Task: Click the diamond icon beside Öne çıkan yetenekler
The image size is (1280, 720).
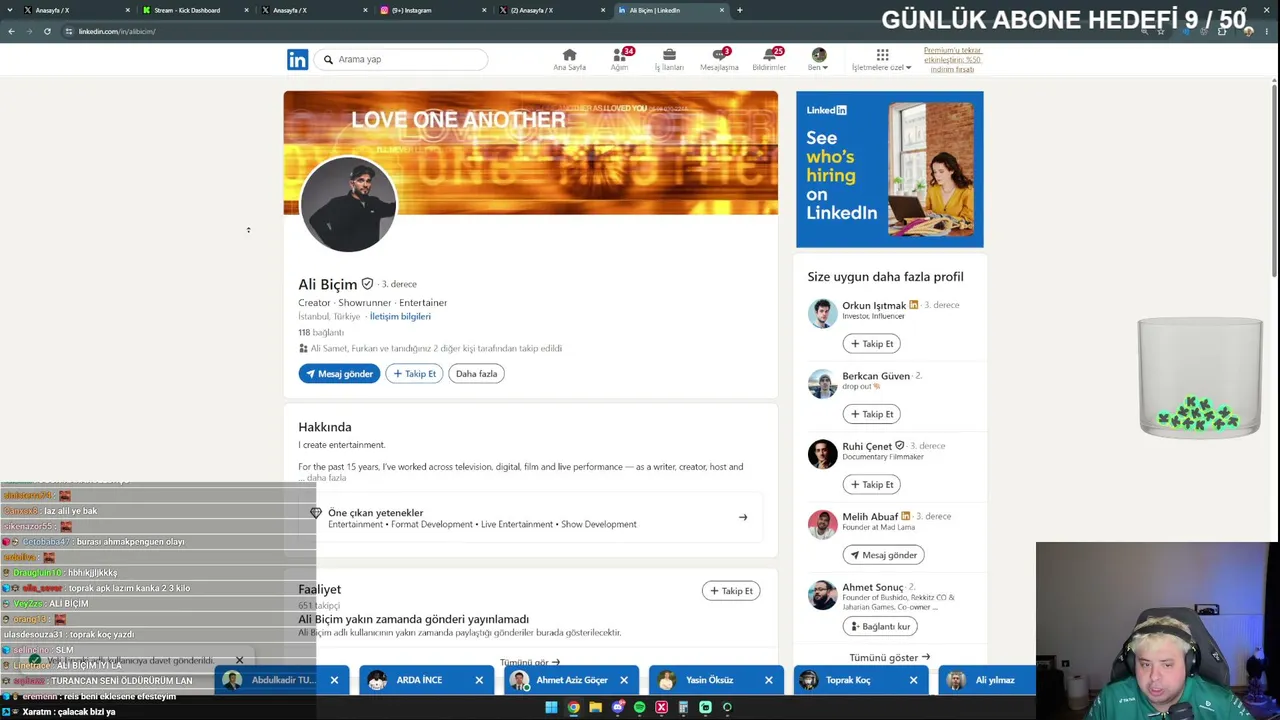Action: tap(316, 514)
